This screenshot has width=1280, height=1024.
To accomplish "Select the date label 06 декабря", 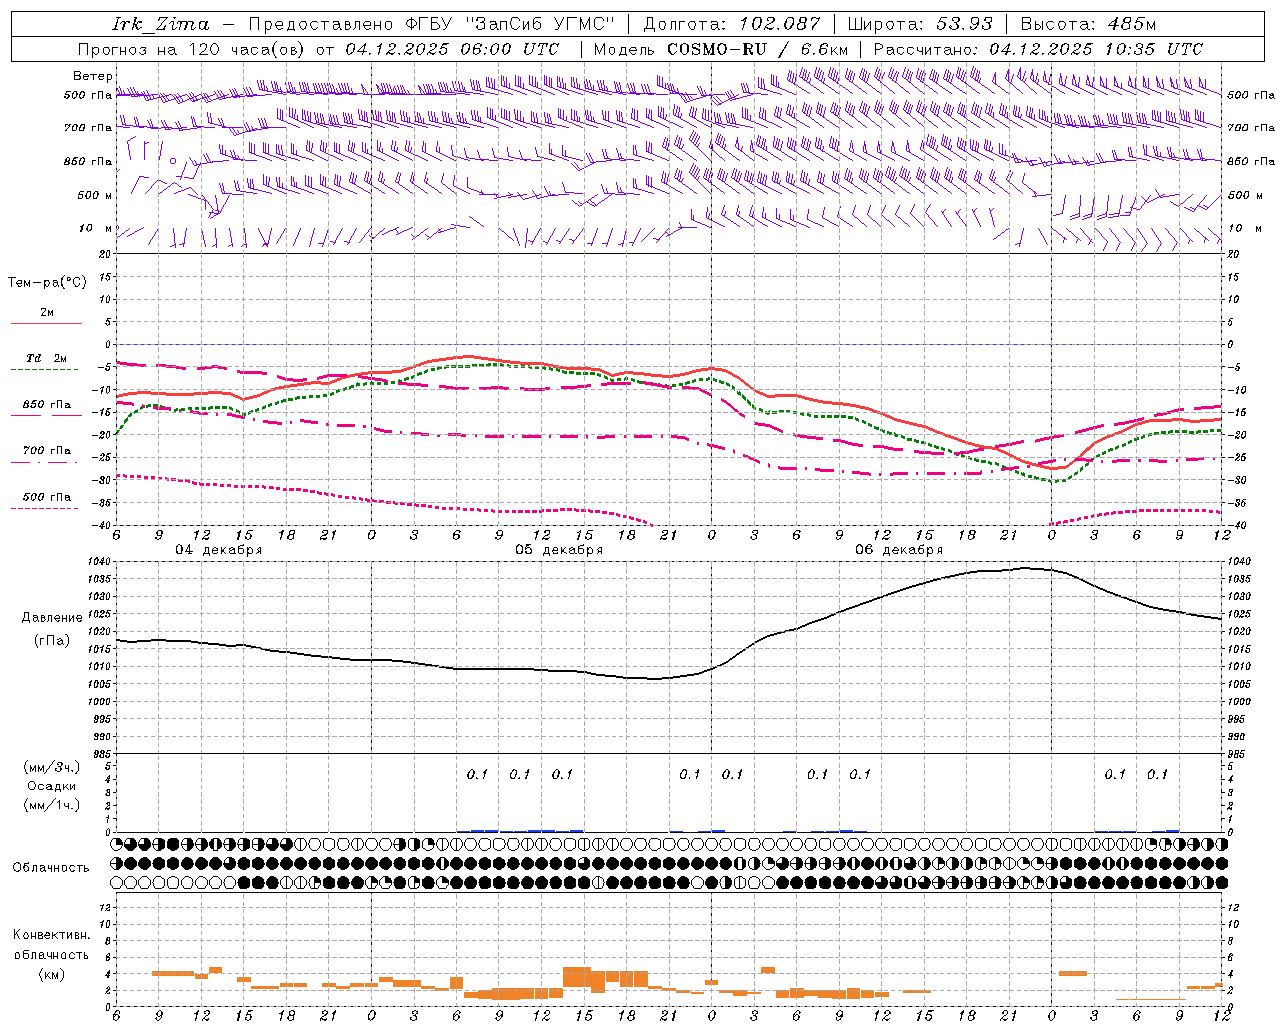I will (x=899, y=550).
